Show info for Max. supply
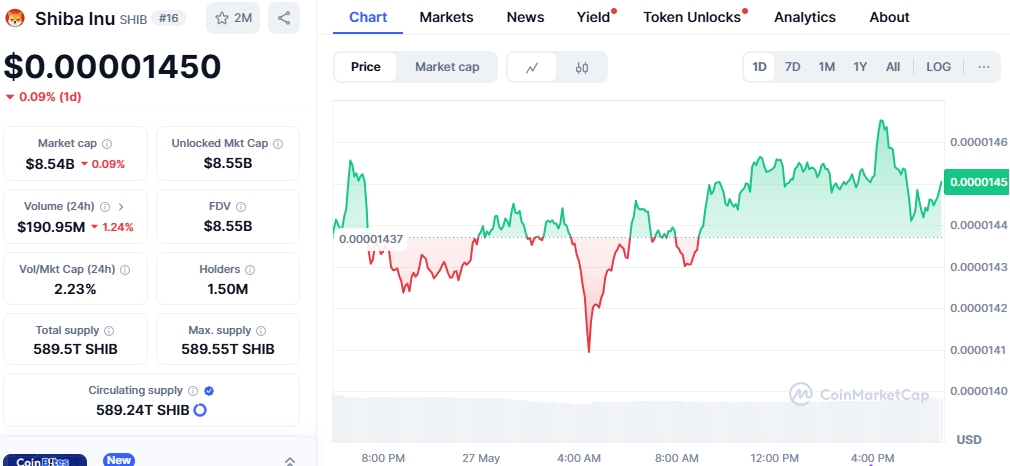The height and width of the screenshot is (466, 1010). tap(261, 331)
